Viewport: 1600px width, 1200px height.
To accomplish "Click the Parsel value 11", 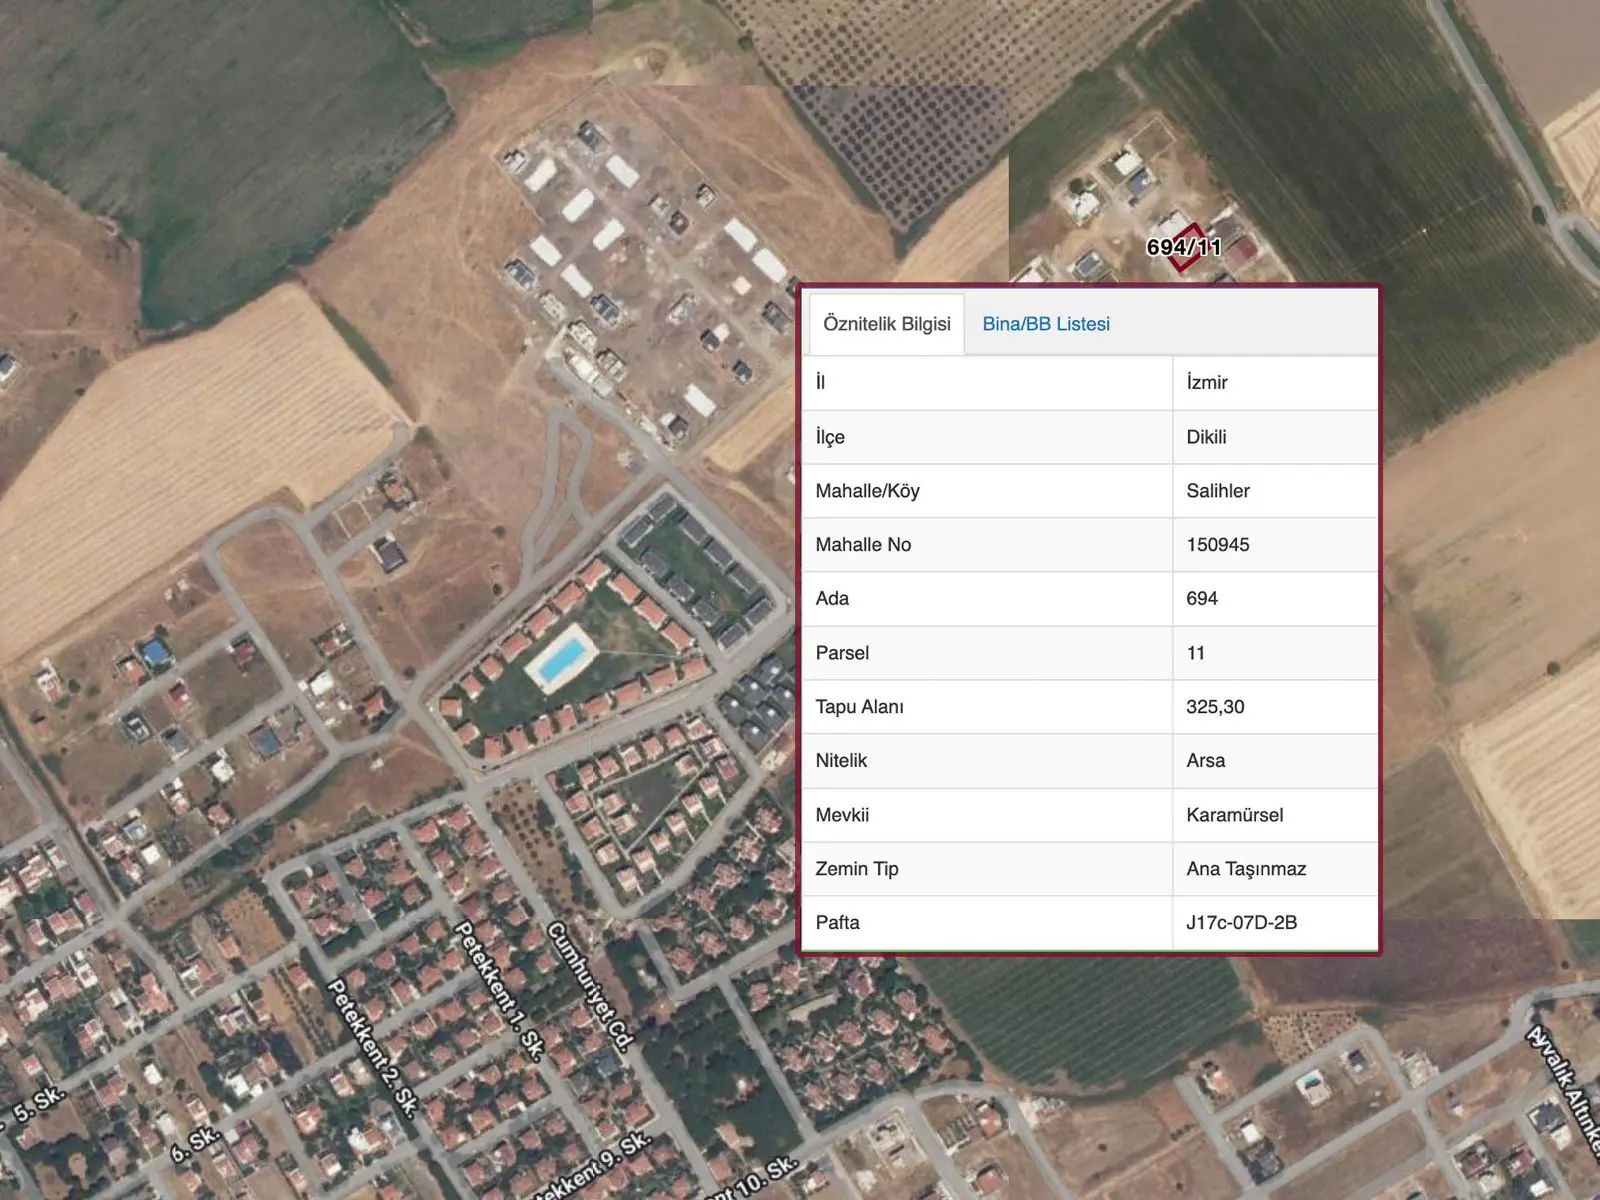I will [1196, 653].
